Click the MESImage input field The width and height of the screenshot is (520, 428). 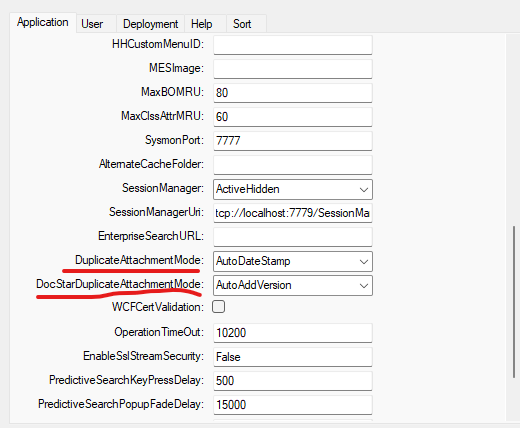(x=293, y=69)
